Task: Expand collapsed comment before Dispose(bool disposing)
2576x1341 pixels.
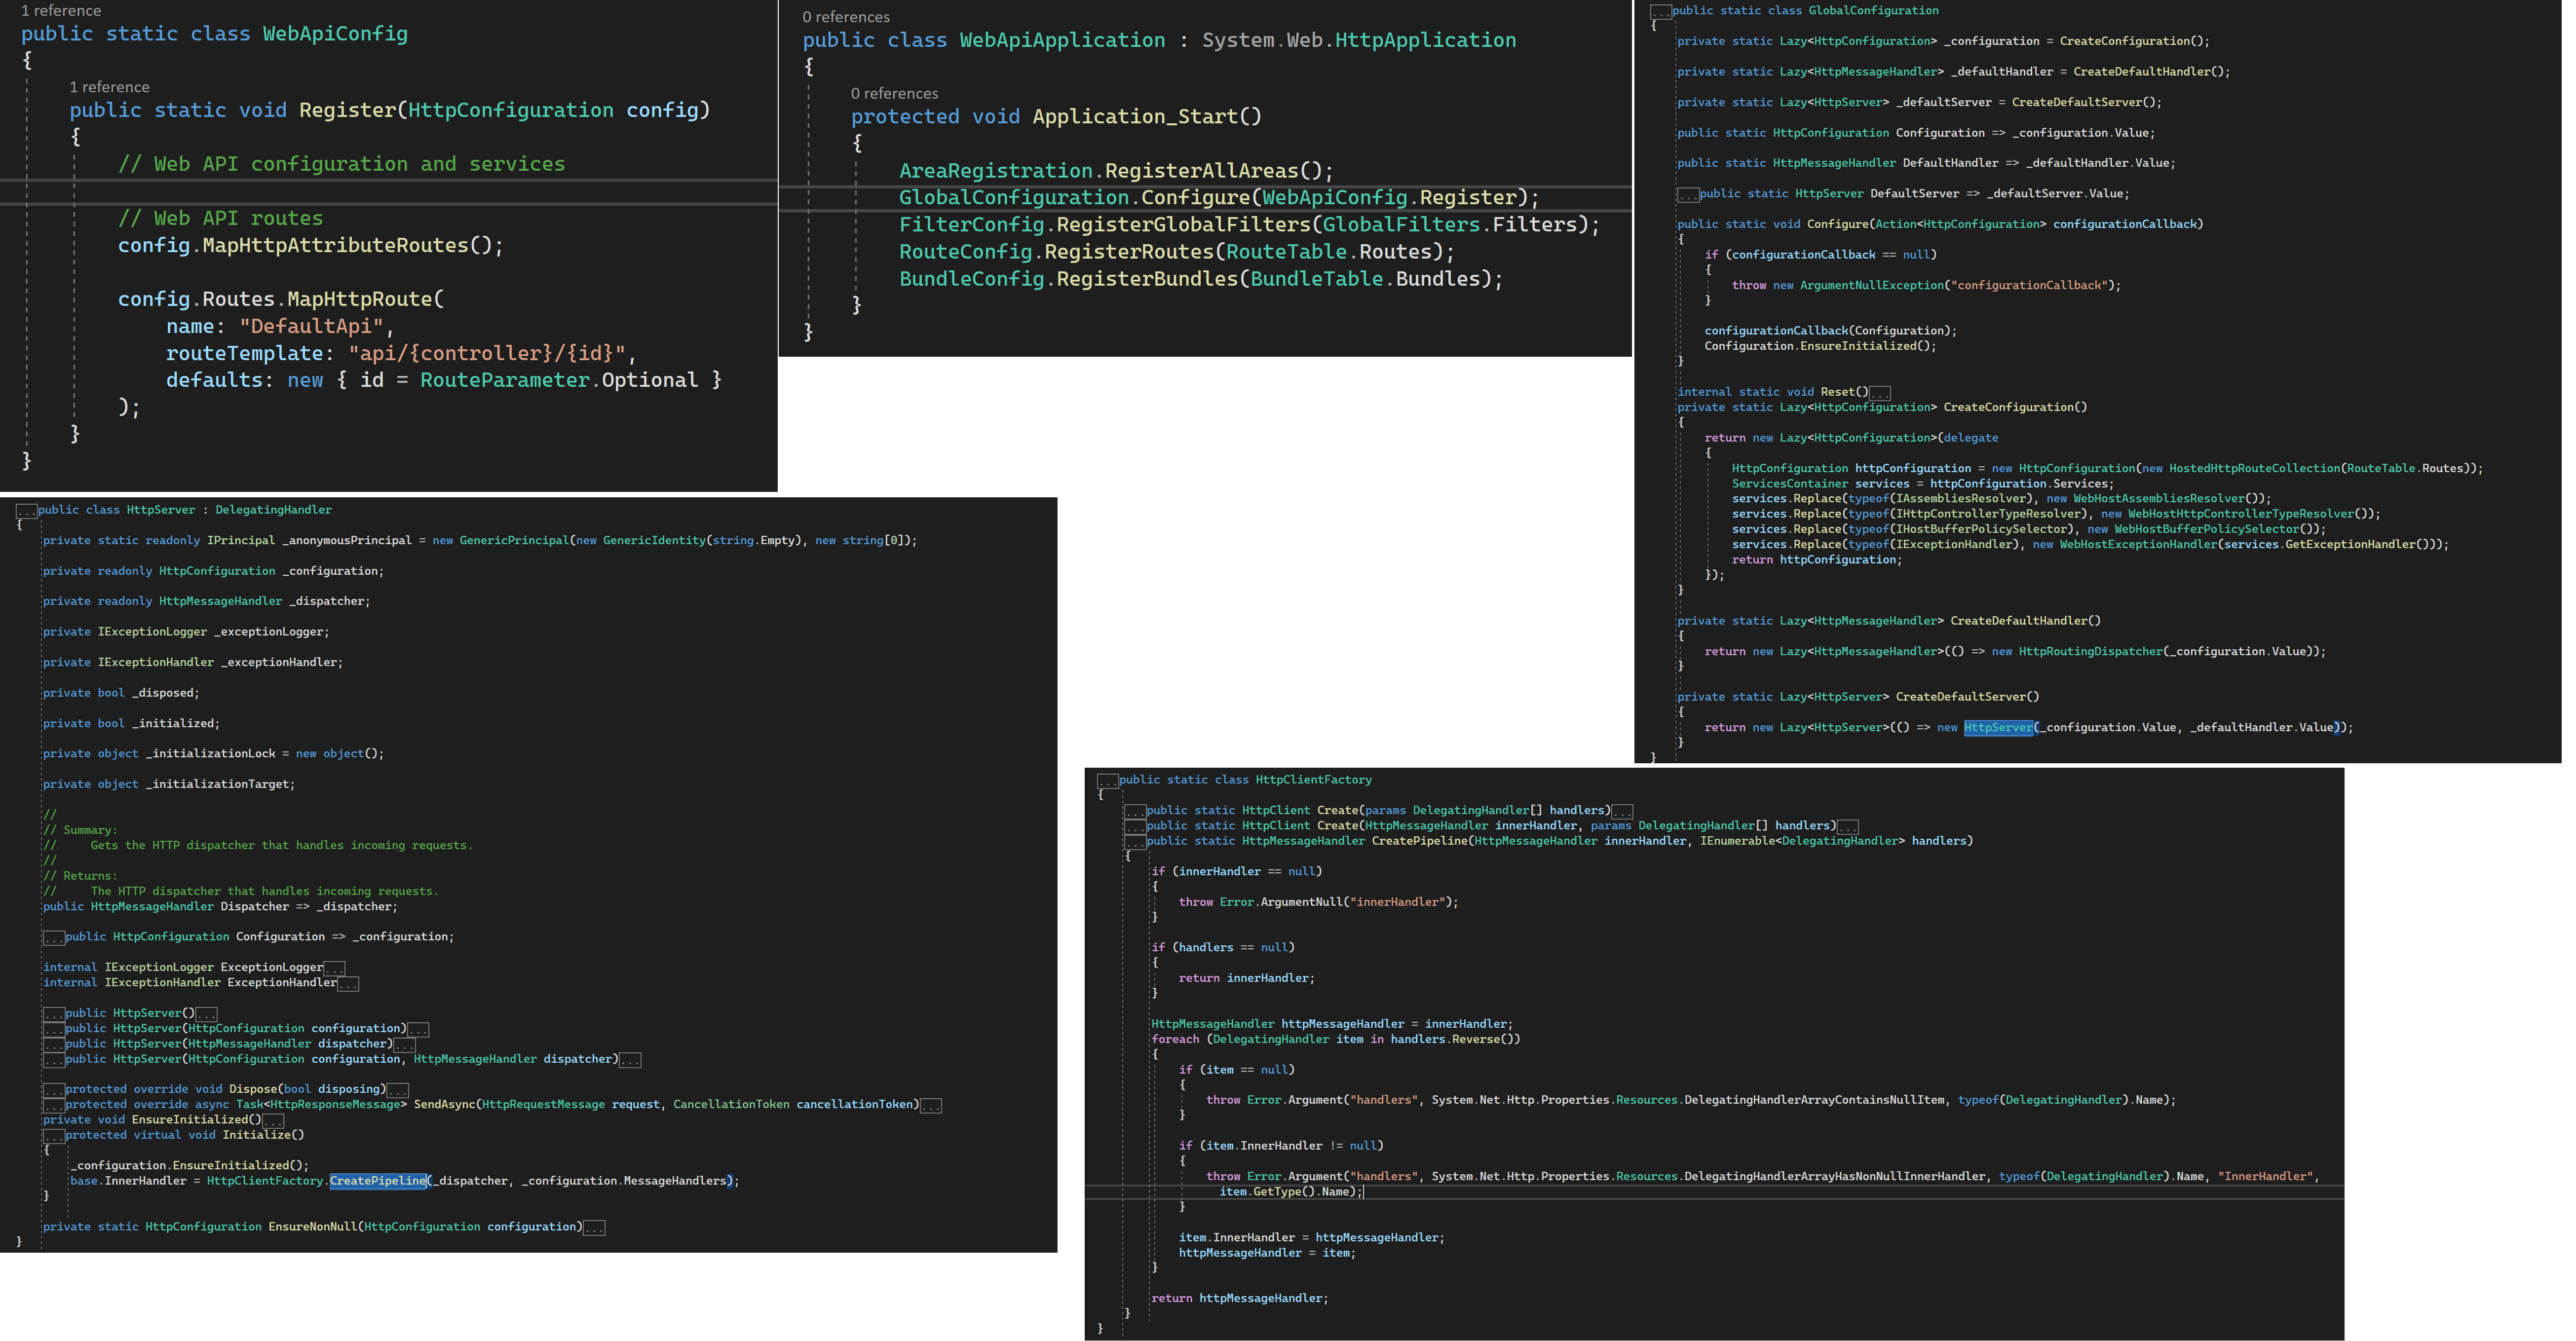Action: click(54, 1091)
